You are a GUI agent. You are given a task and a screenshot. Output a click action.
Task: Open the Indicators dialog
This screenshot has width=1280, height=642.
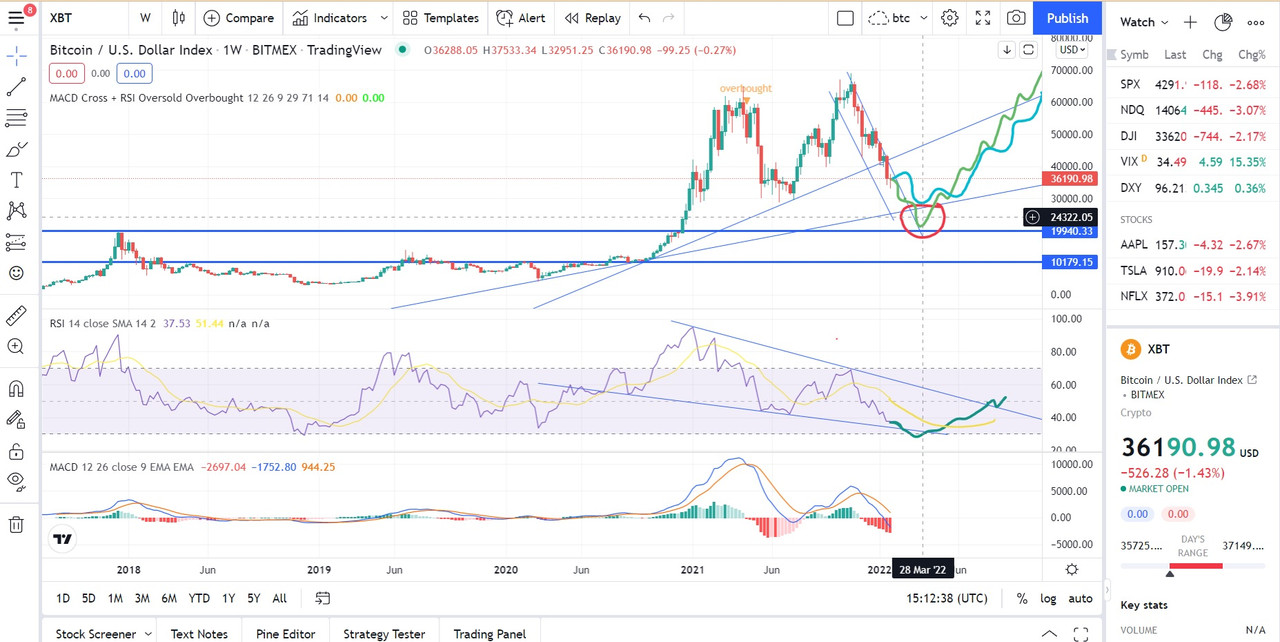point(330,18)
